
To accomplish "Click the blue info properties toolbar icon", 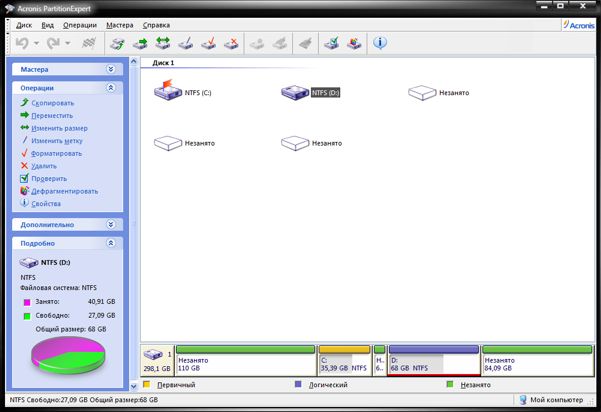I will point(380,44).
